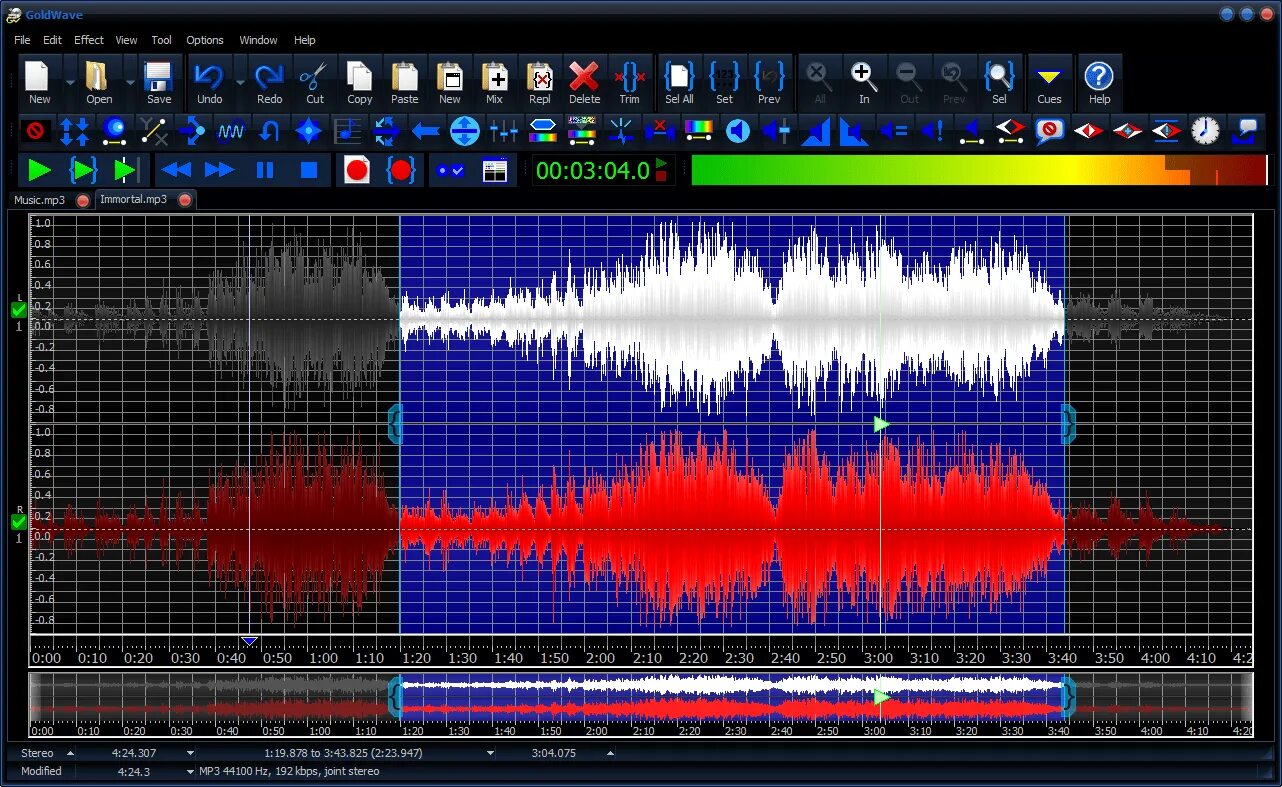The image size is (1282, 787).
Task: Expand the selection range dropdown in status bar
Action: [x=489, y=753]
